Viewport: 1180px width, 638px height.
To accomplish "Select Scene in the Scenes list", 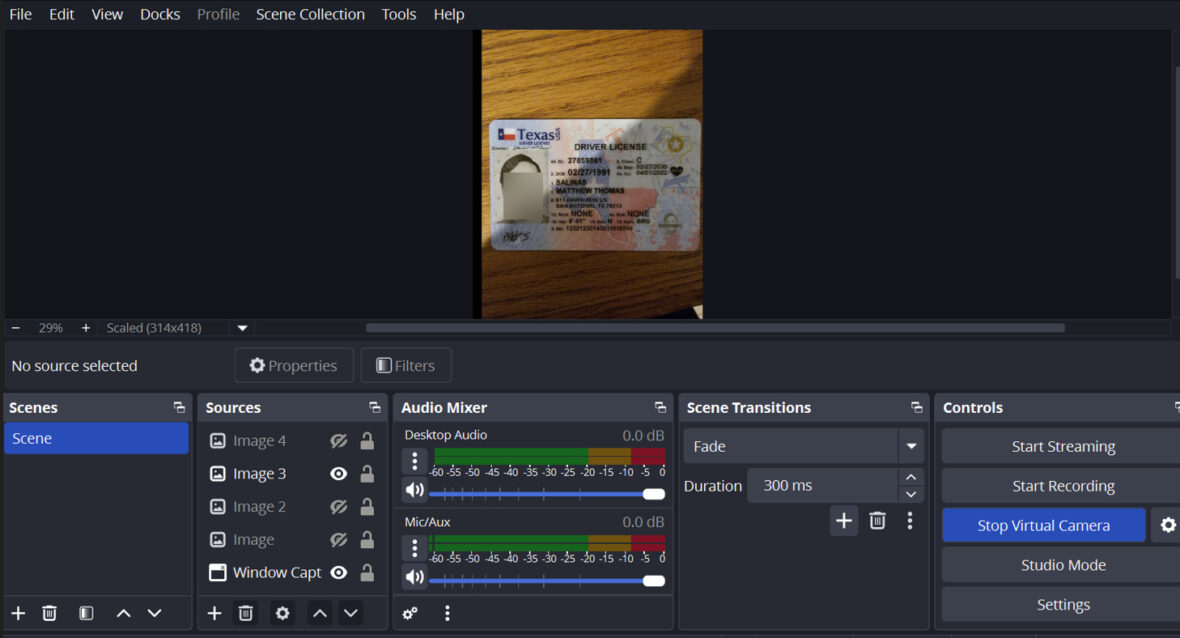I will pos(96,437).
